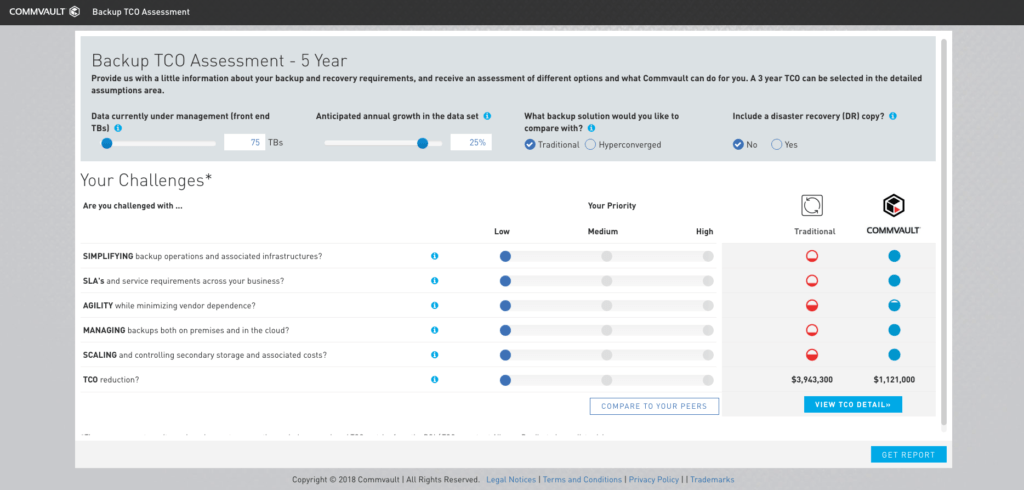The height and width of the screenshot is (490, 1024).
Task: Click the Compare To Your Peers button
Action: [x=654, y=406]
